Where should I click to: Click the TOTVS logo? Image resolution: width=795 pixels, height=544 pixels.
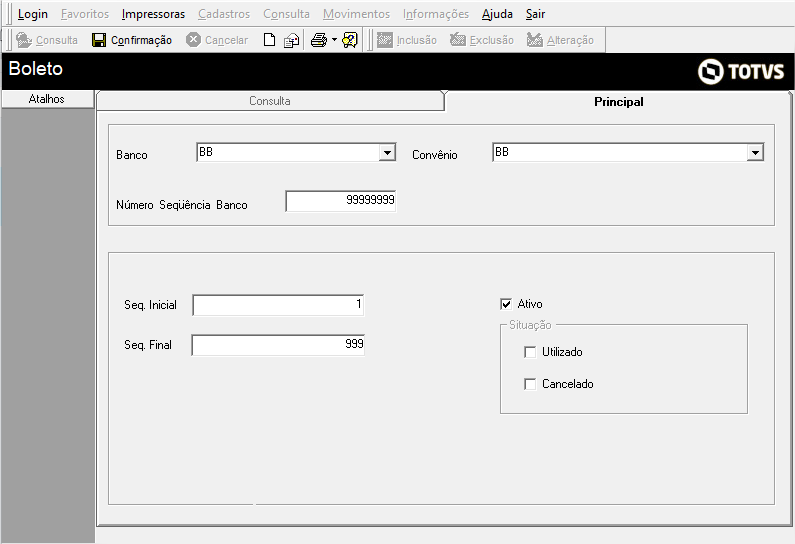click(x=741, y=71)
